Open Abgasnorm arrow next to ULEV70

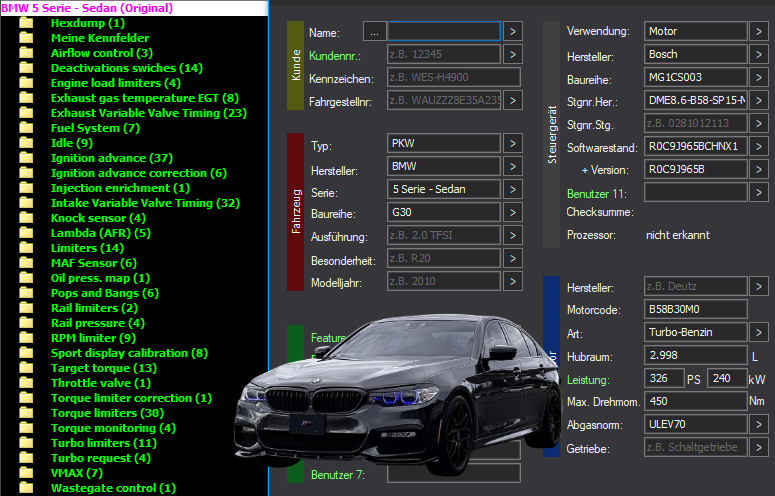pyautogui.click(x=759, y=424)
